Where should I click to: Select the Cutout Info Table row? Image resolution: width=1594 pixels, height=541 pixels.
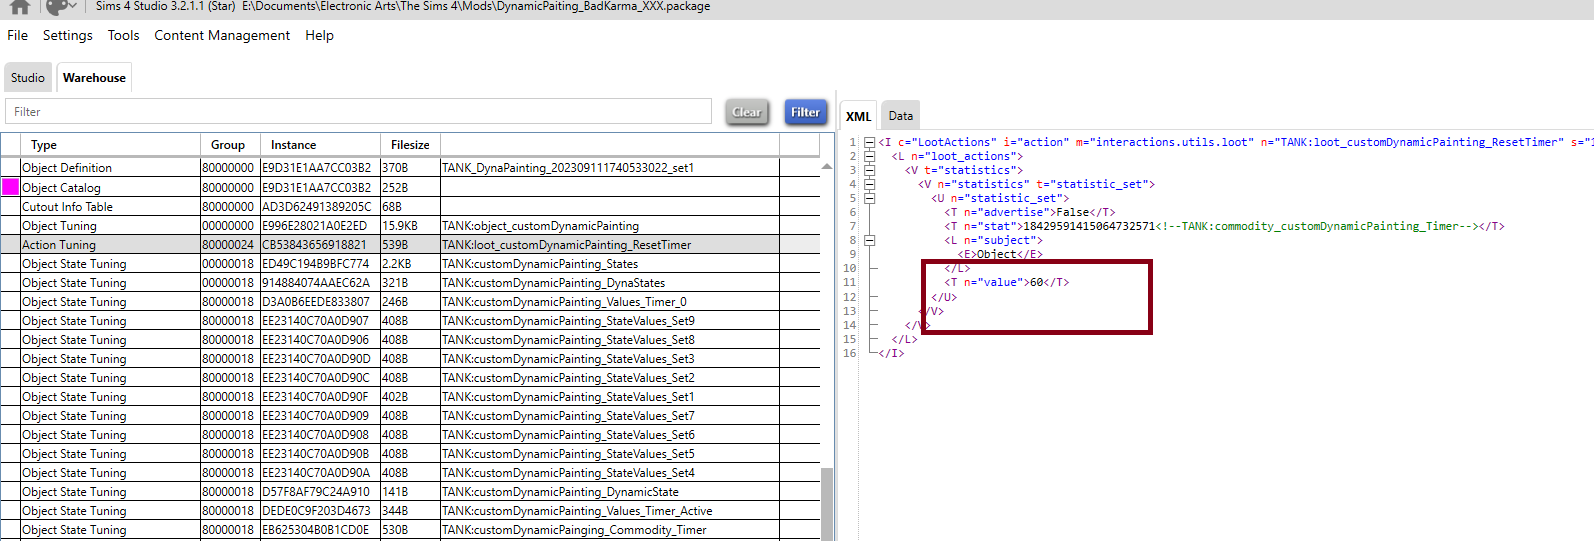(410, 206)
